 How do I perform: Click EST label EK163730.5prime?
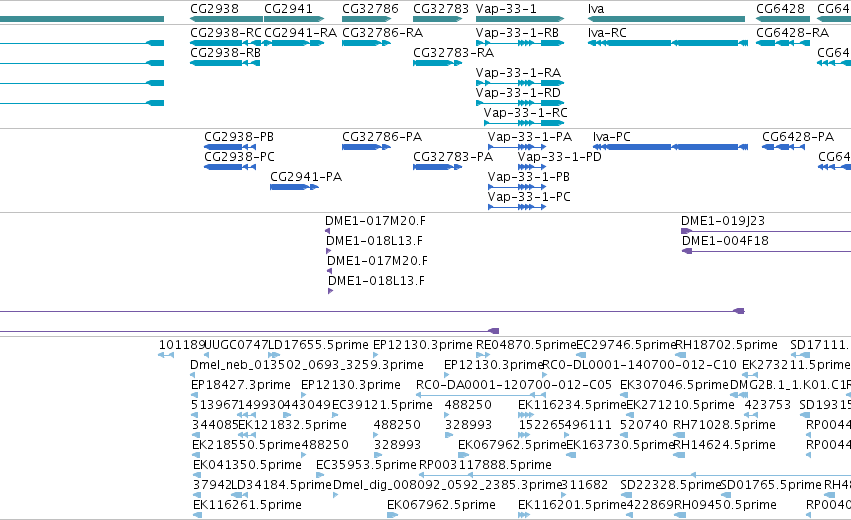620,445
